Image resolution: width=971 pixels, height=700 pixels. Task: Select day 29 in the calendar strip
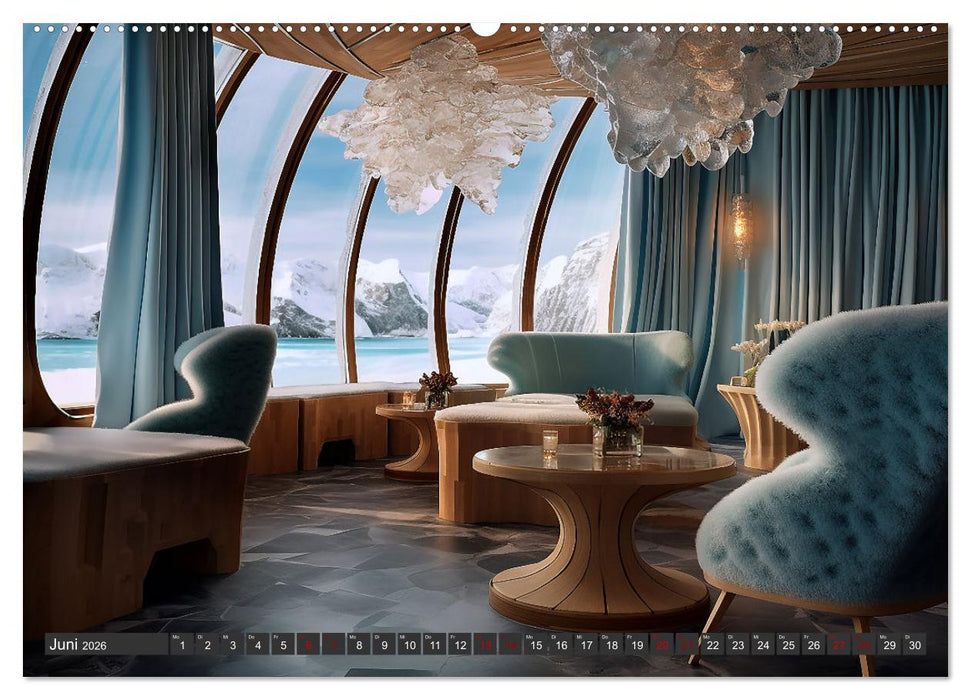[x=889, y=644]
